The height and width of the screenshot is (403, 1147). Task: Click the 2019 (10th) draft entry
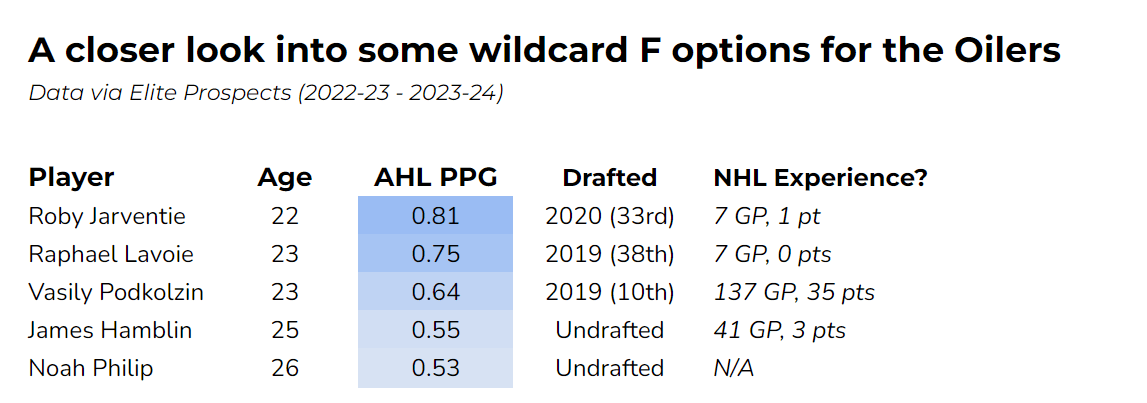609,292
